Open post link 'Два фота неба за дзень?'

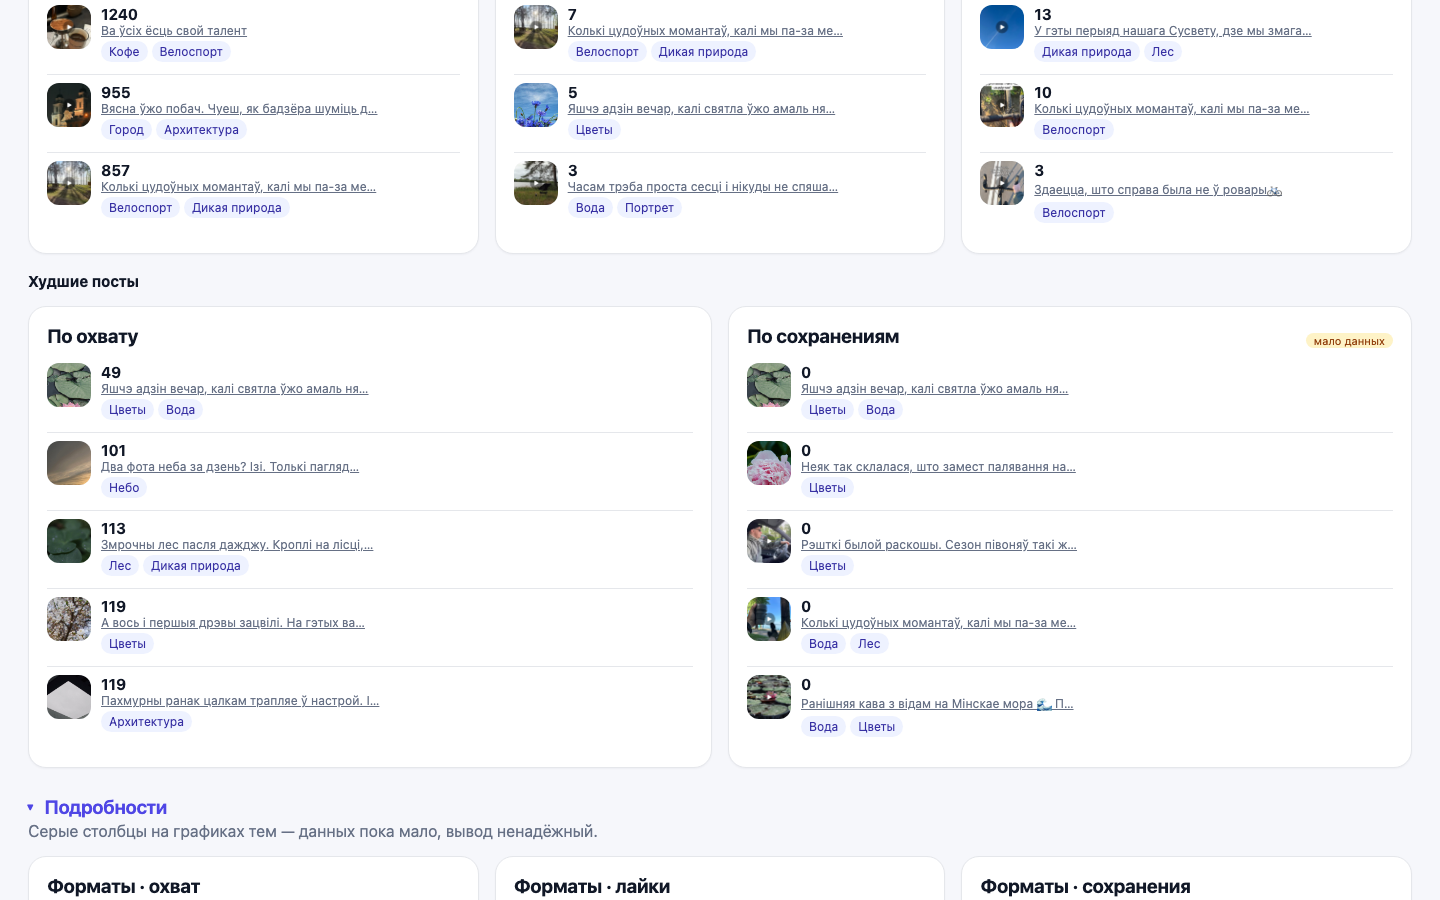pyautogui.click(x=230, y=467)
